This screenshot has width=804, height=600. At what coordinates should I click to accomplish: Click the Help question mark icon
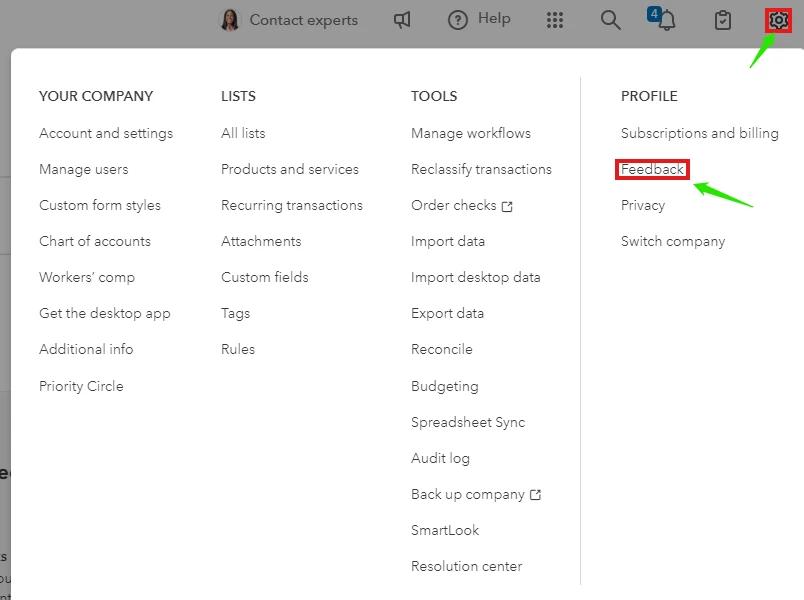pos(457,20)
